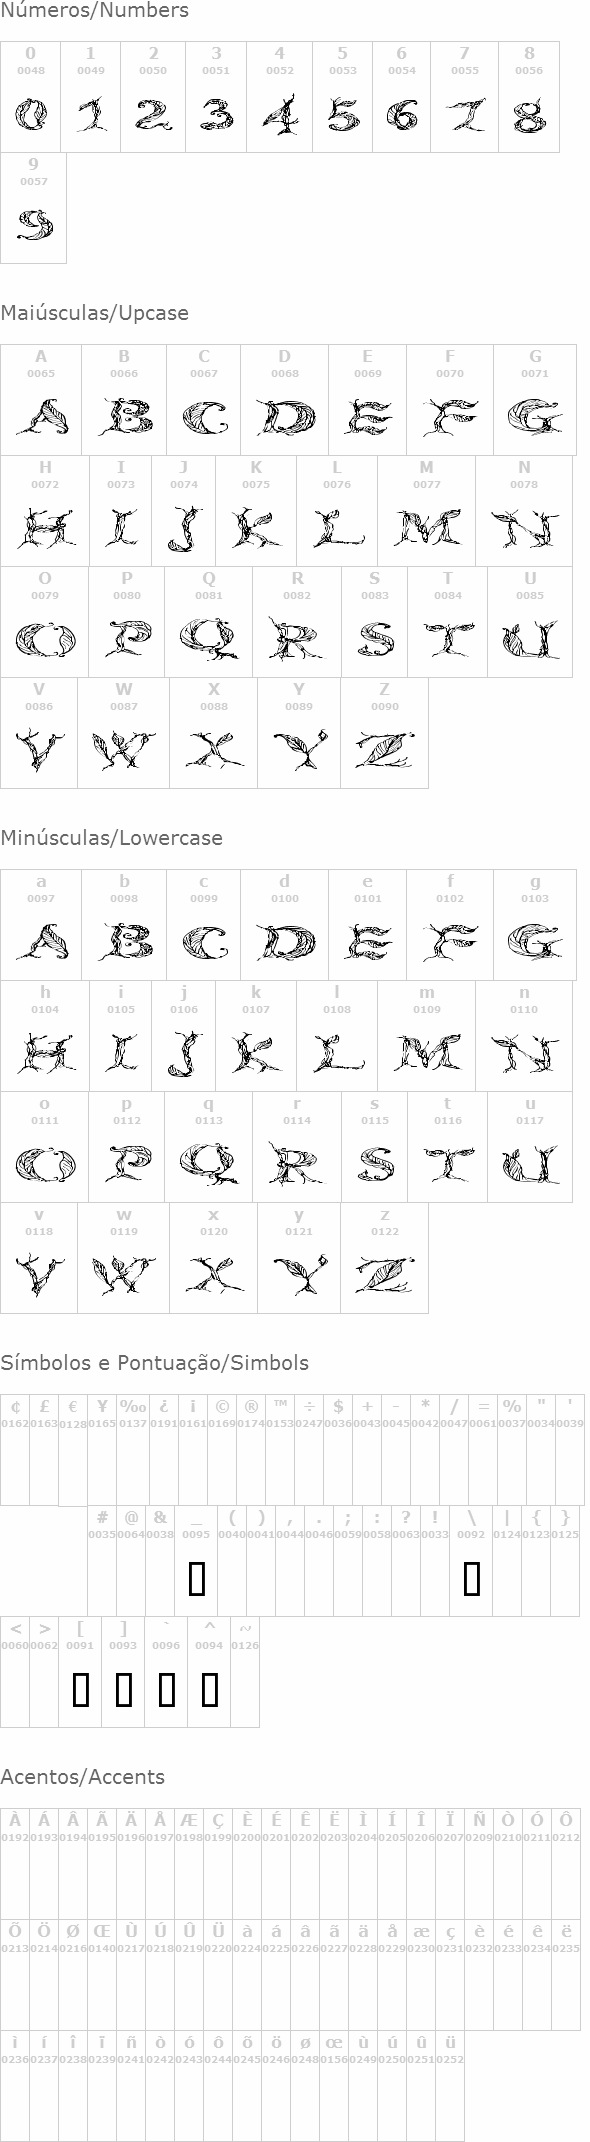The width and height of the screenshot is (590, 2142).
Task: Click the lowercase b glyph cell
Action: click(124, 925)
